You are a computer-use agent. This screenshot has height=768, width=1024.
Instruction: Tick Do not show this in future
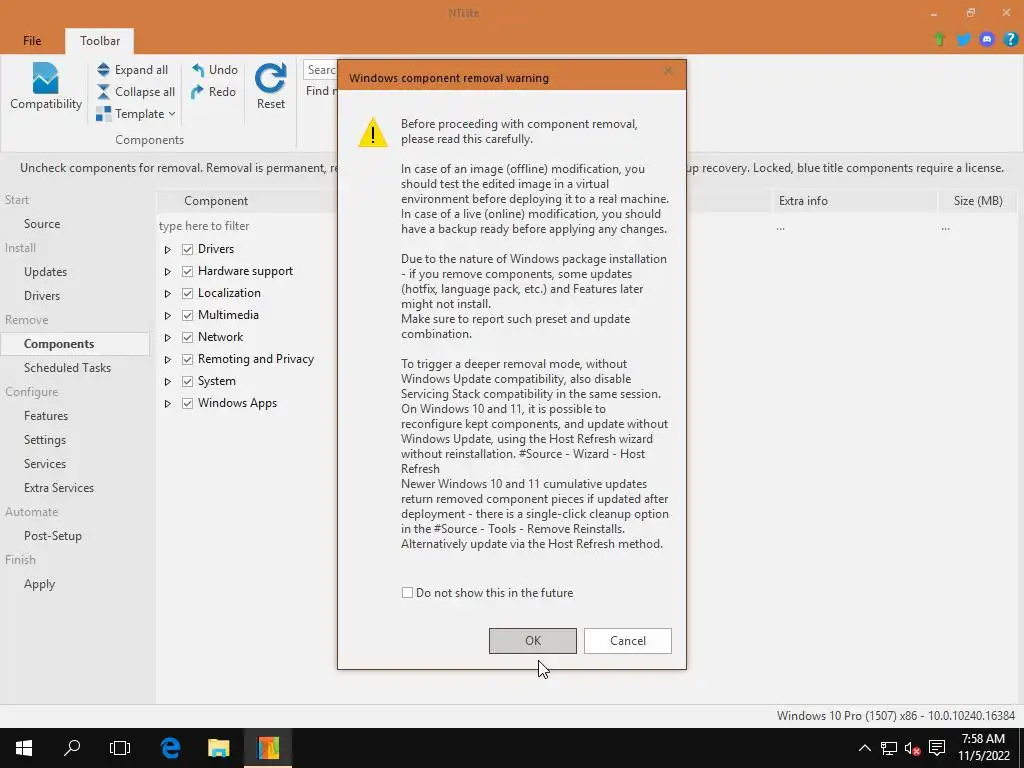tap(407, 593)
